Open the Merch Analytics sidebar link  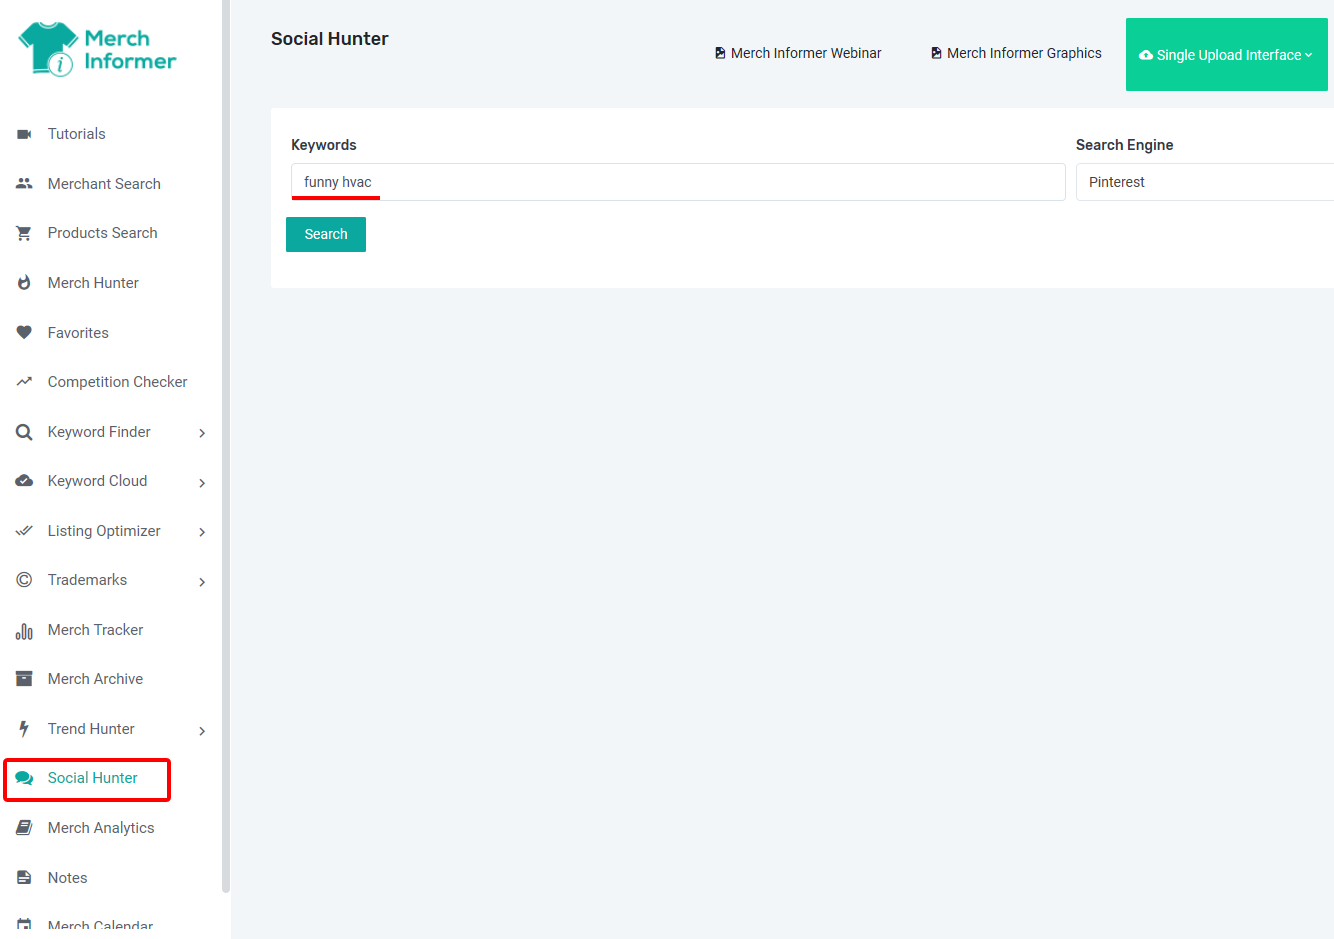[x=101, y=828]
